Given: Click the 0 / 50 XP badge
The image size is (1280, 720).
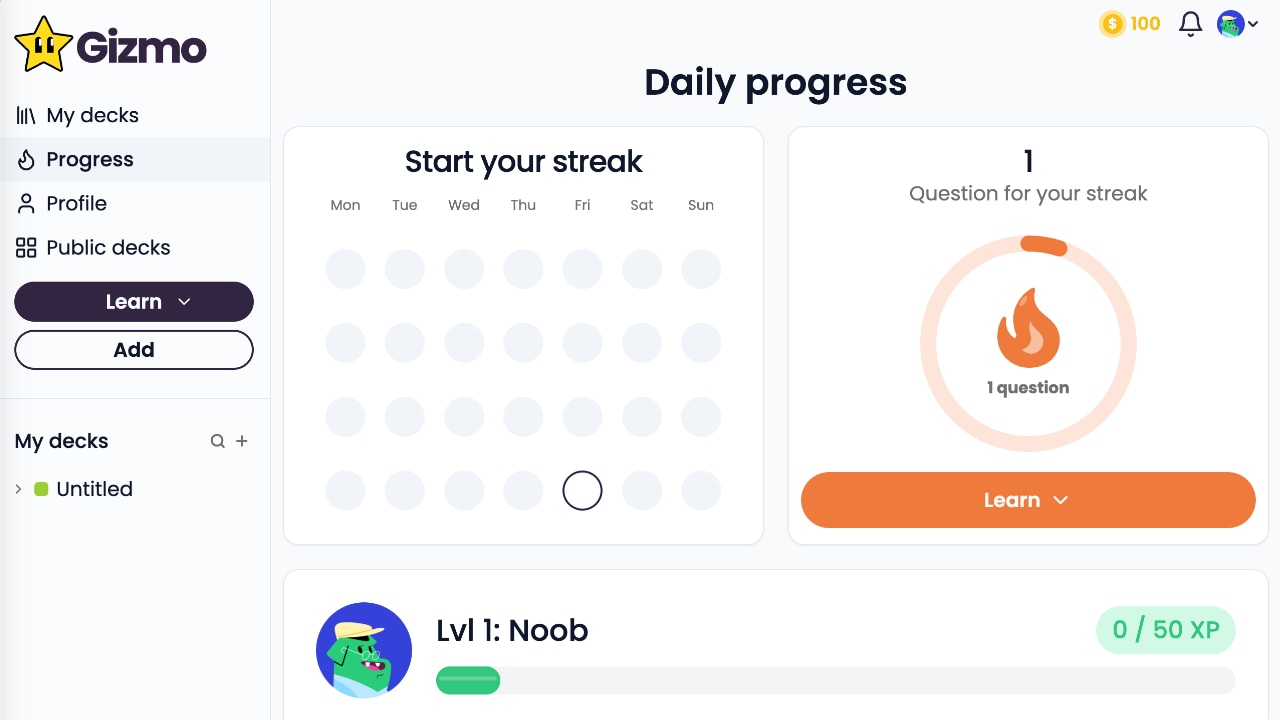Looking at the screenshot, I should 1165,630.
